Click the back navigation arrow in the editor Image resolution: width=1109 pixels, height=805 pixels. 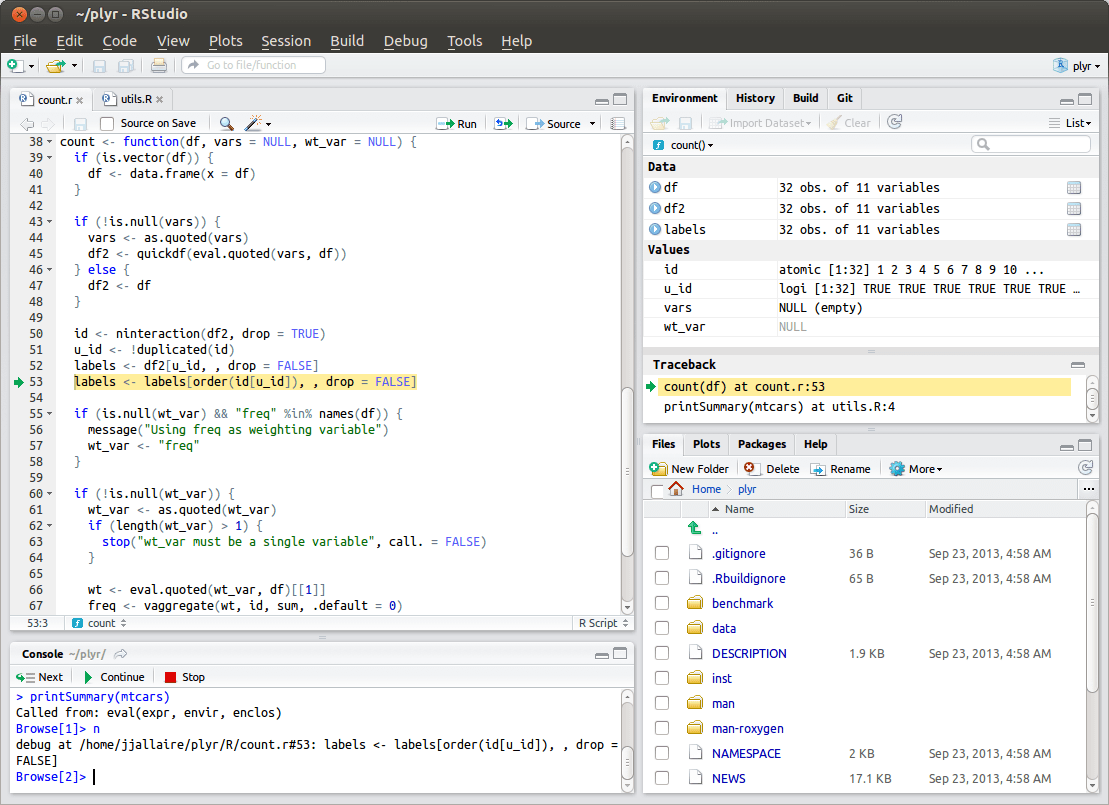pyautogui.click(x=25, y=122)
